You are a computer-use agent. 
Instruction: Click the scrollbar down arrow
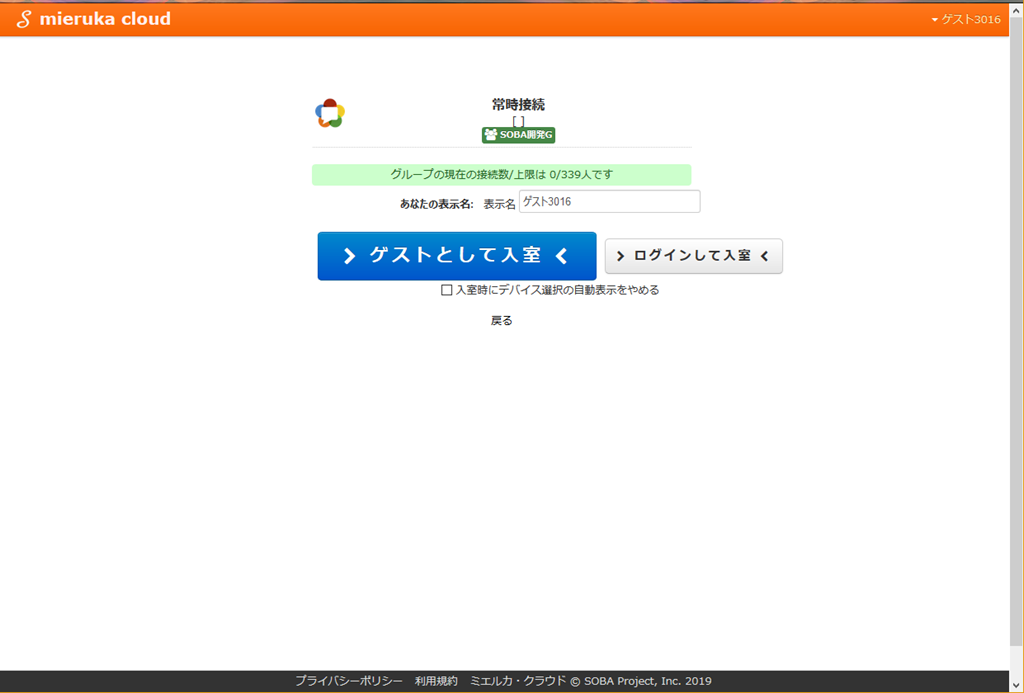tap(1017, 685)
